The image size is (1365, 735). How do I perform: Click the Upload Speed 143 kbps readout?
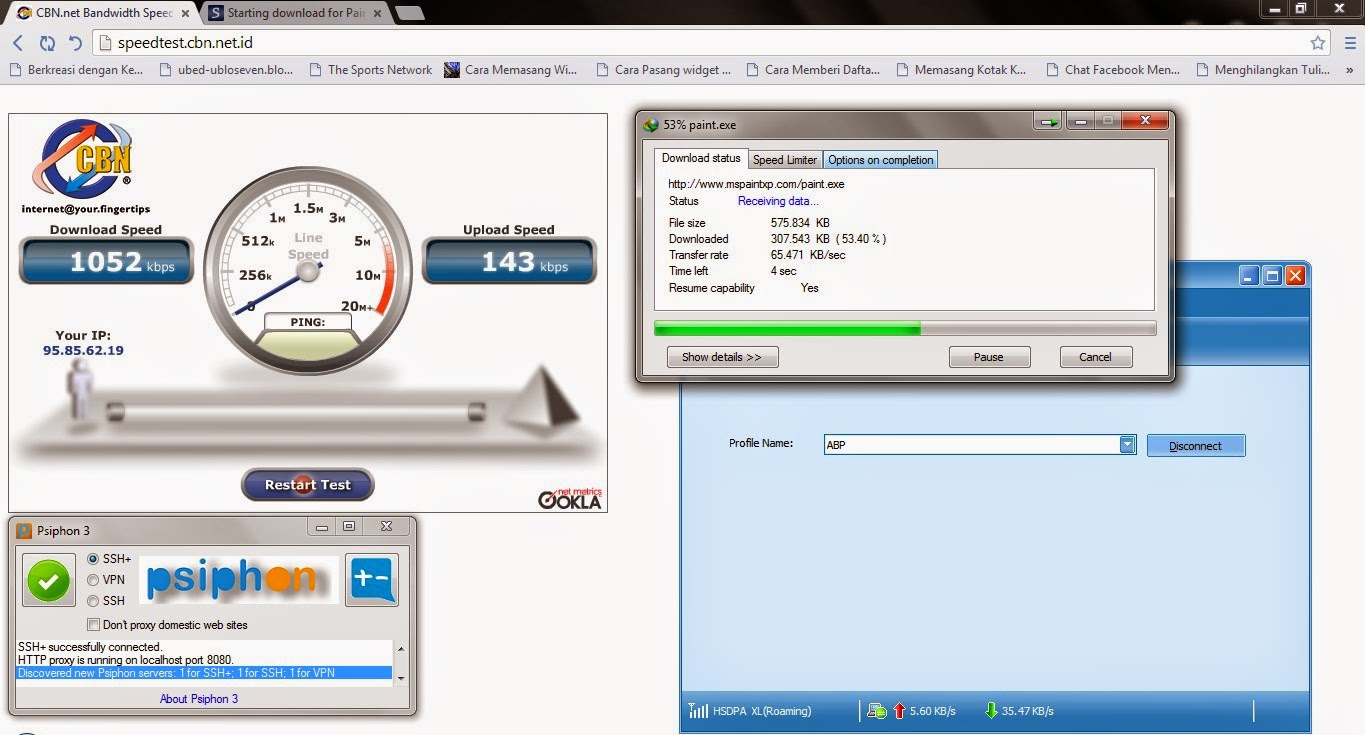[510, 261]
